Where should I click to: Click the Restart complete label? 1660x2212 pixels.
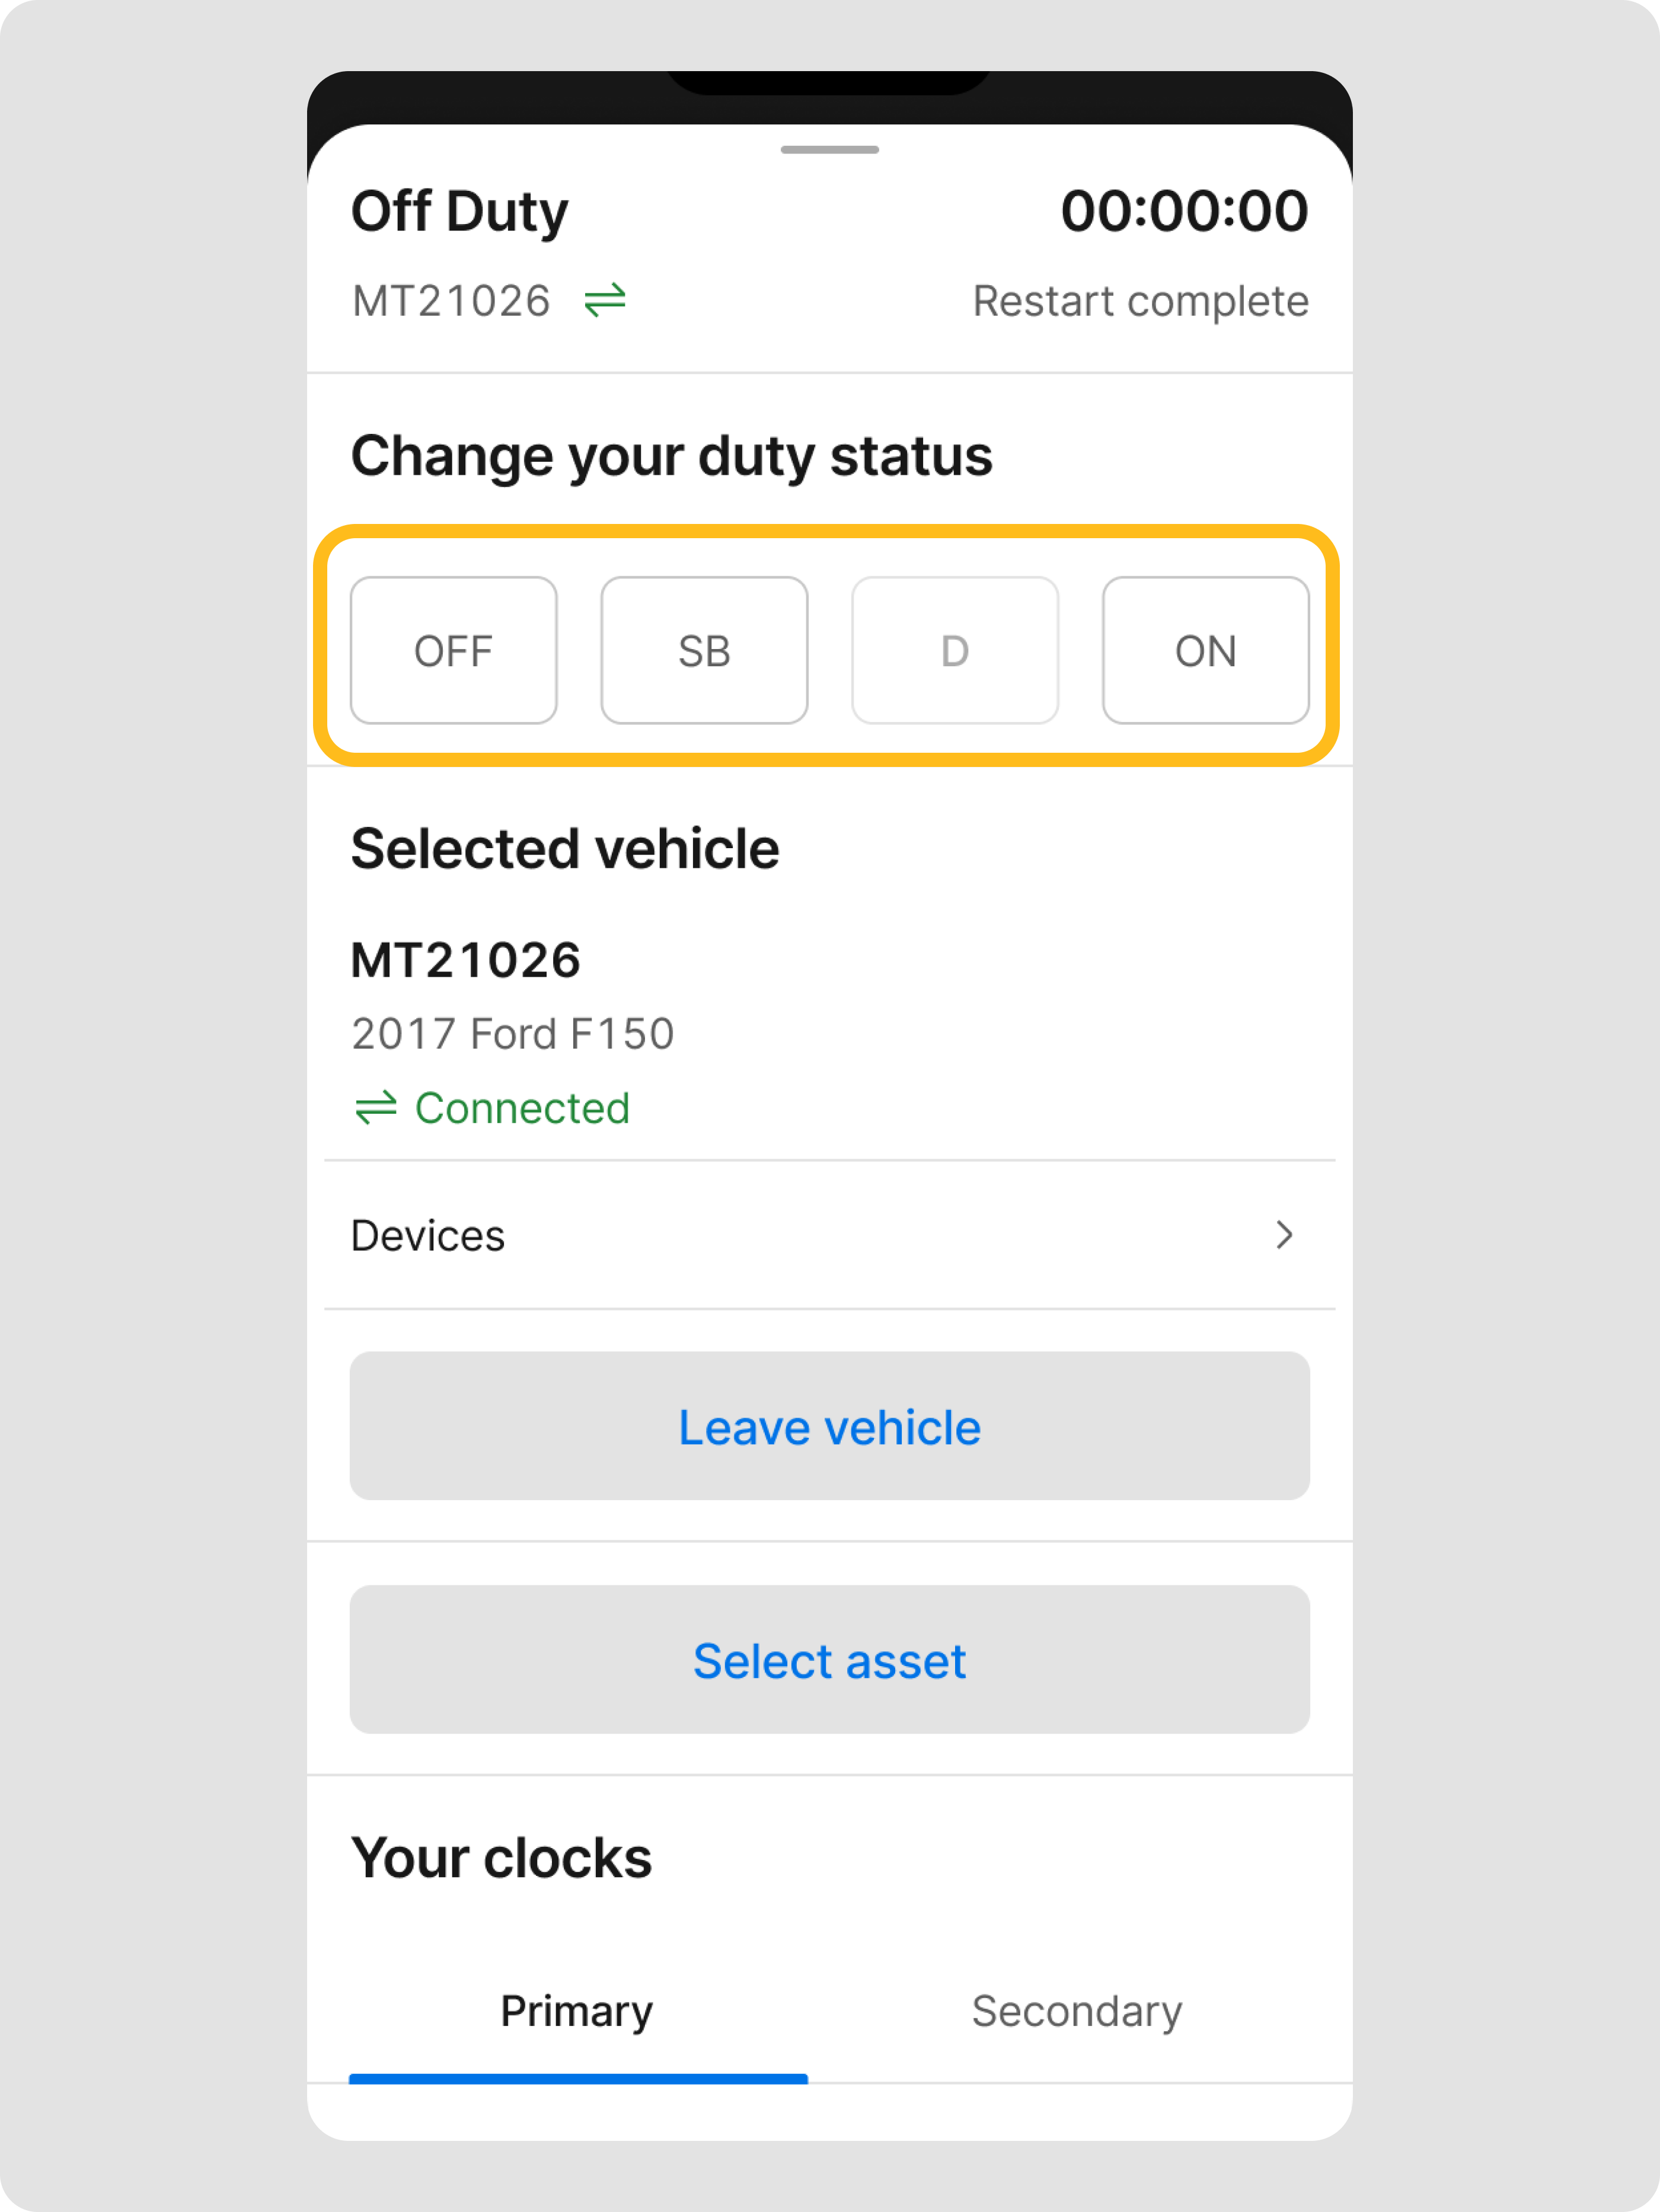pyautogui.click(x=1140, y=301)
